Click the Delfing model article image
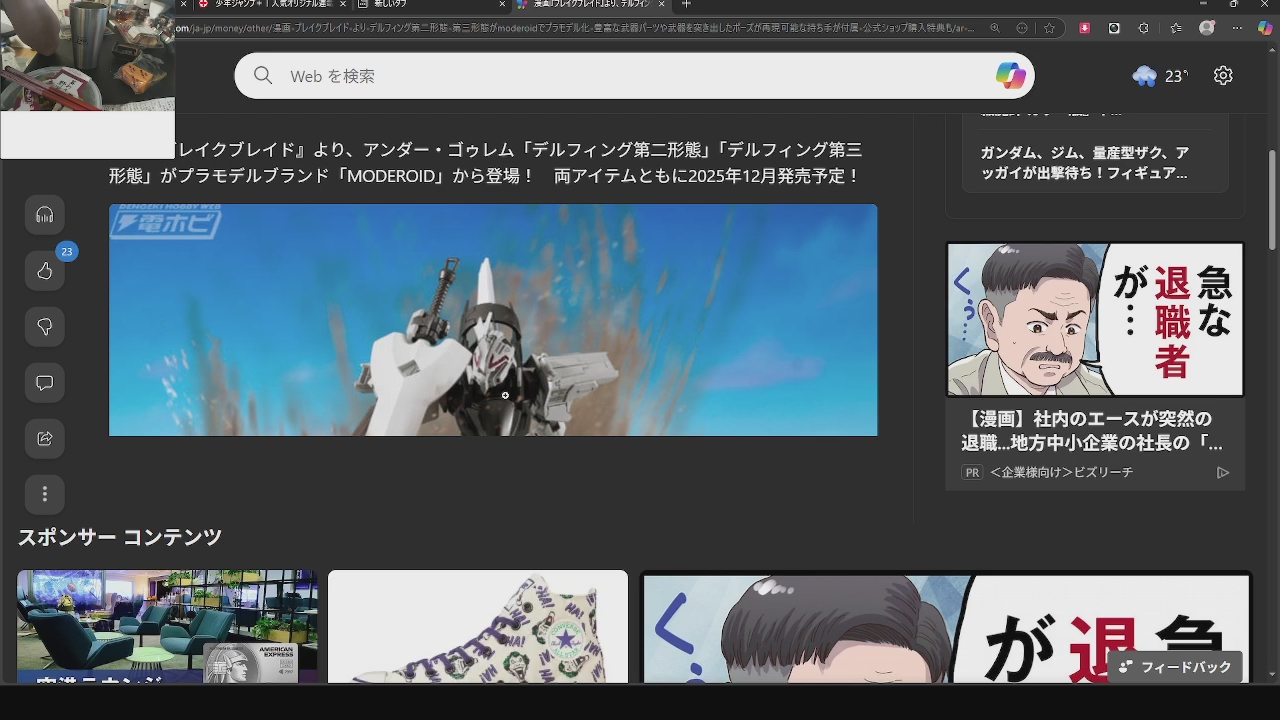Image resolution: width=1280 pixels, height=720 pixels. [493, 320]
